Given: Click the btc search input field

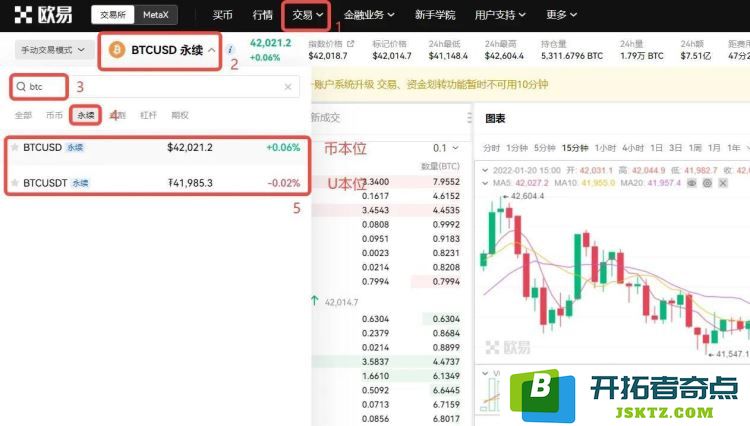Looking at the screenshot, I should [x=155, y=87].
